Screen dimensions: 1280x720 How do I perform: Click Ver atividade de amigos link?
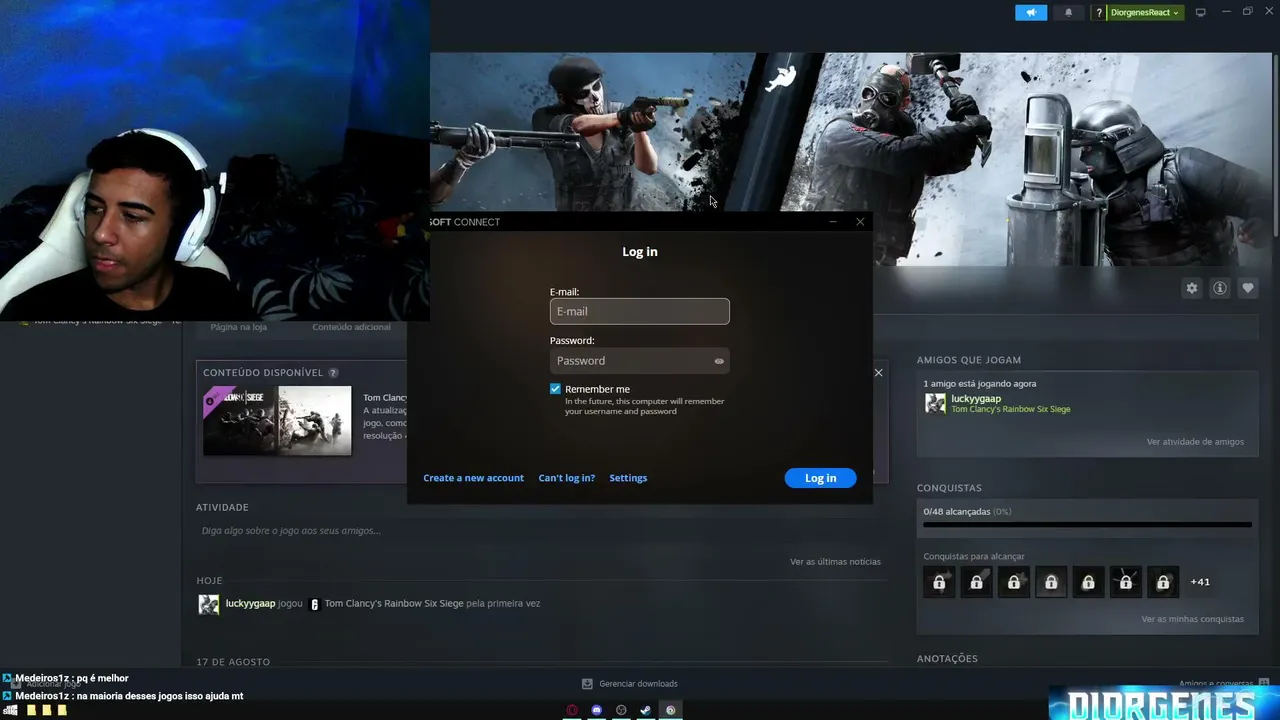click(1195, 442)
